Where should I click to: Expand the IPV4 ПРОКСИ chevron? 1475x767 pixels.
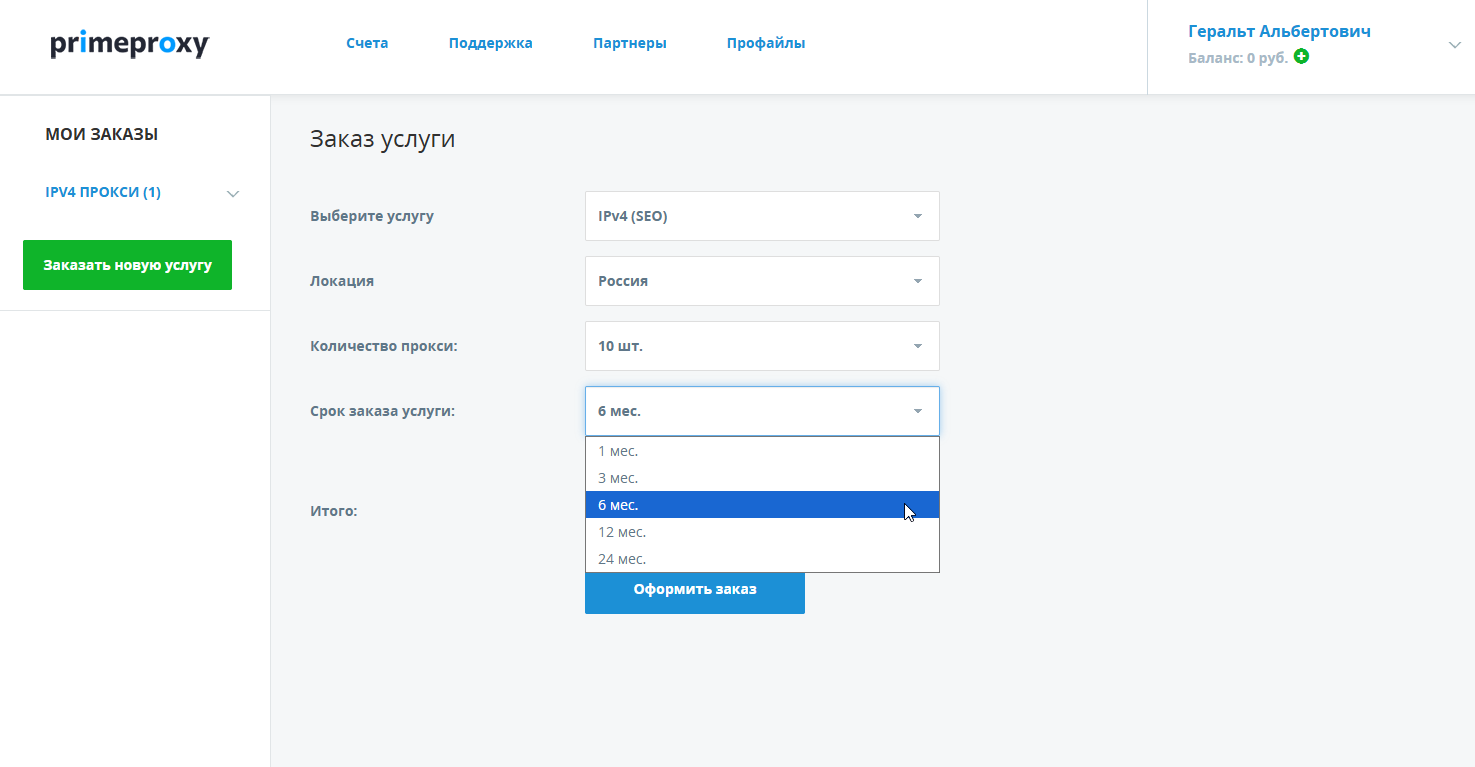pos(233,194)
